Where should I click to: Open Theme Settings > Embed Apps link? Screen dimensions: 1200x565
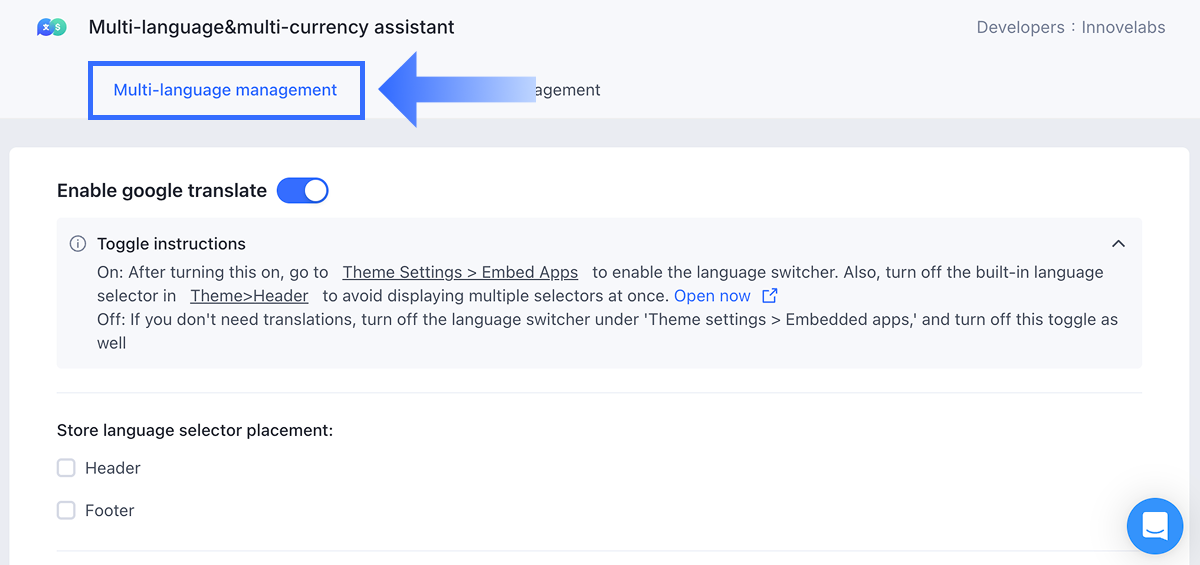460,272
